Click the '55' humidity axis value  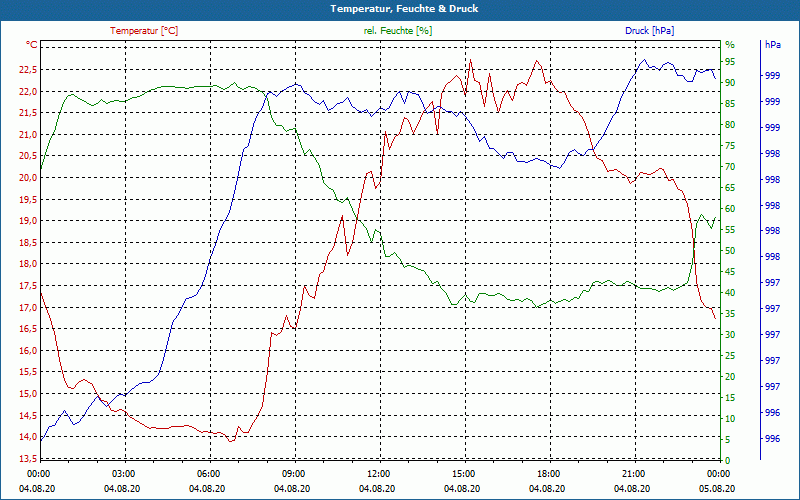[730, 230]
